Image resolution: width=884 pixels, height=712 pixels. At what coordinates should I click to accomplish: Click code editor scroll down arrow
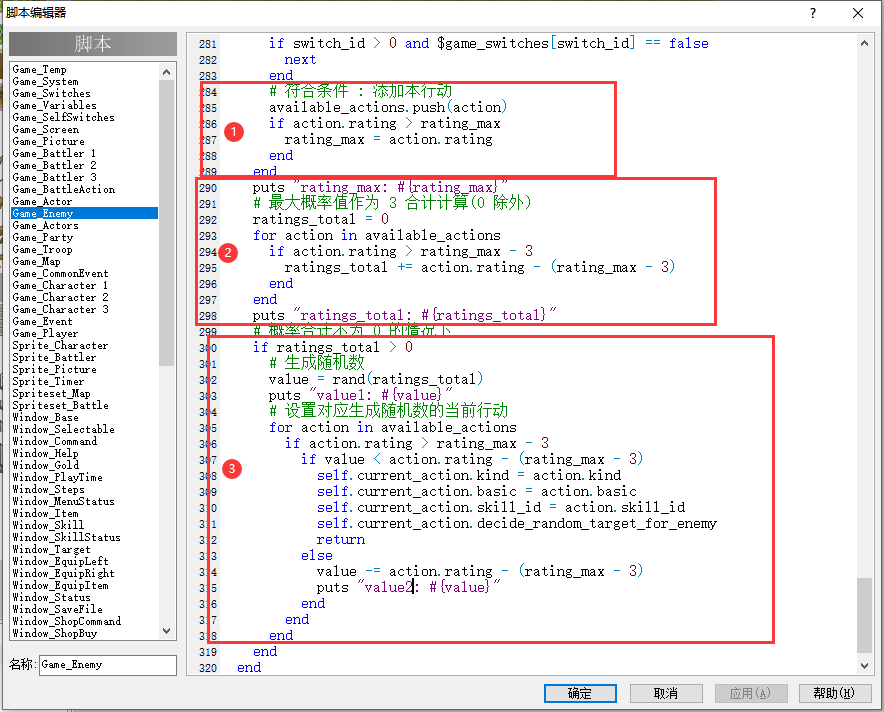pyautogui.click(x=864, y=666)
